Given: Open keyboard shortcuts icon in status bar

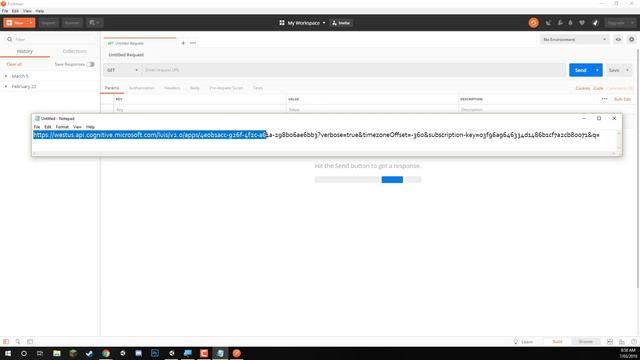Looking at the screenshot, I should tap(622, 342).
